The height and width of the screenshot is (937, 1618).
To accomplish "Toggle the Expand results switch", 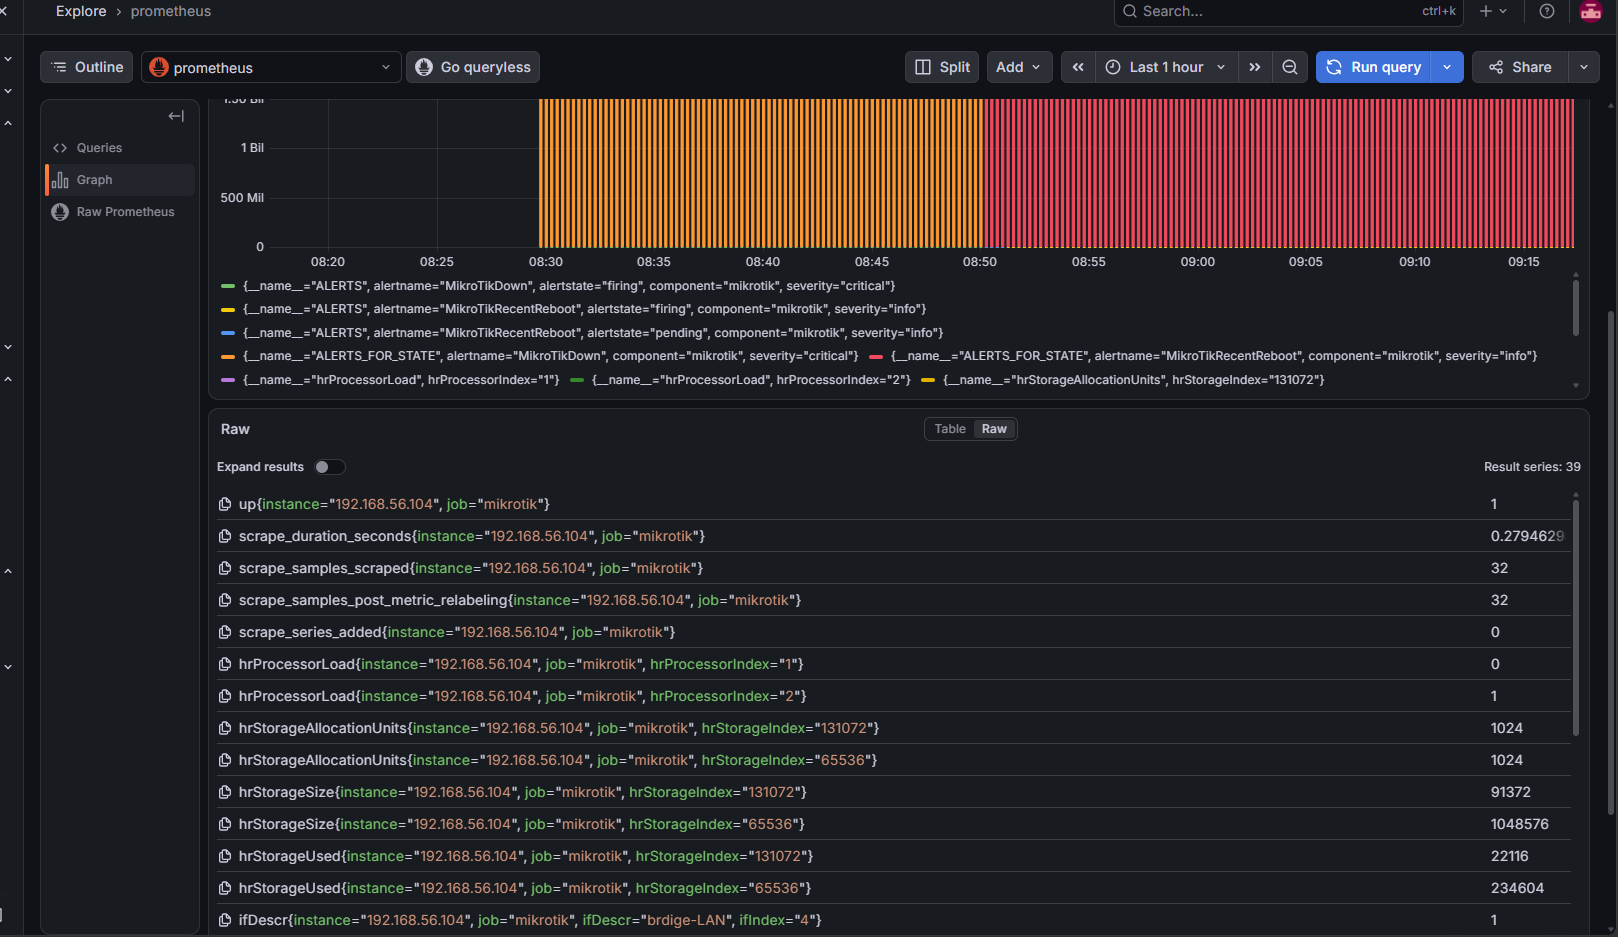I will pos(329,467).
